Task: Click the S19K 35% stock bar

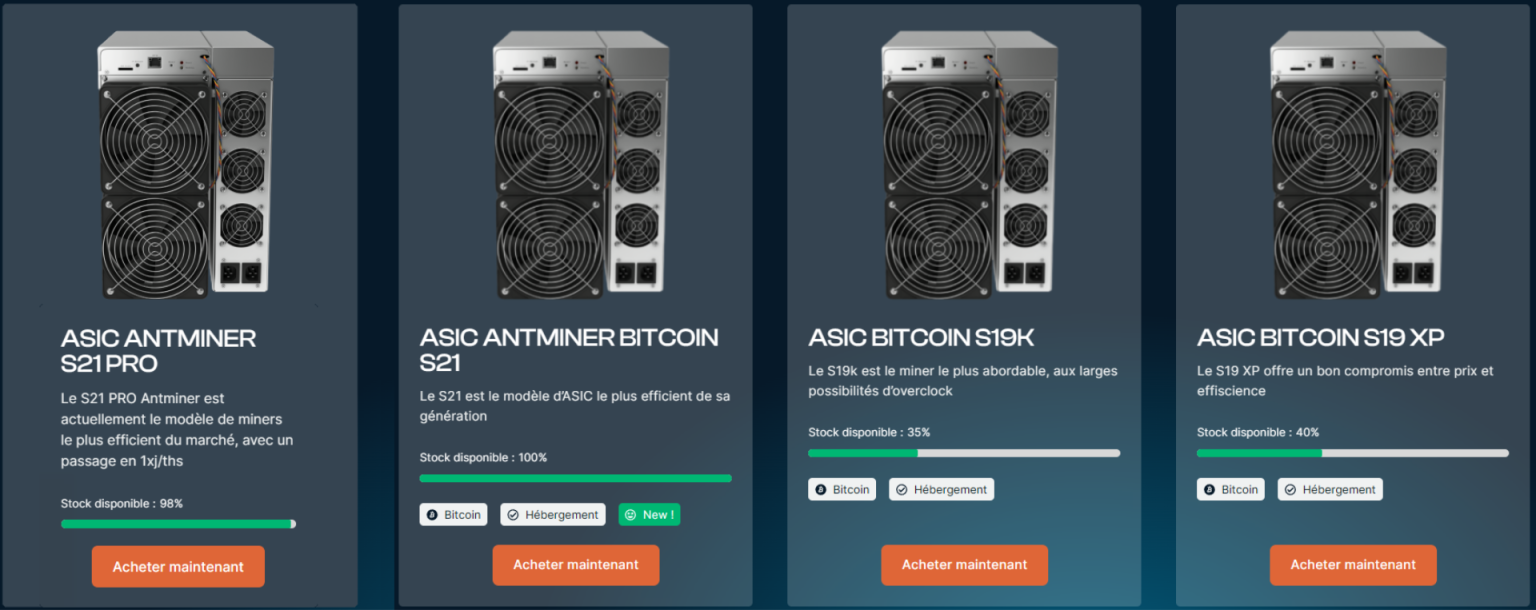Action: point(964,453)
